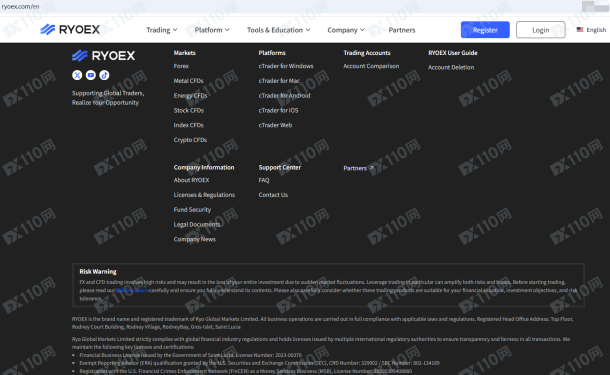Open the Legal Documents link

(x=197, y=224)
